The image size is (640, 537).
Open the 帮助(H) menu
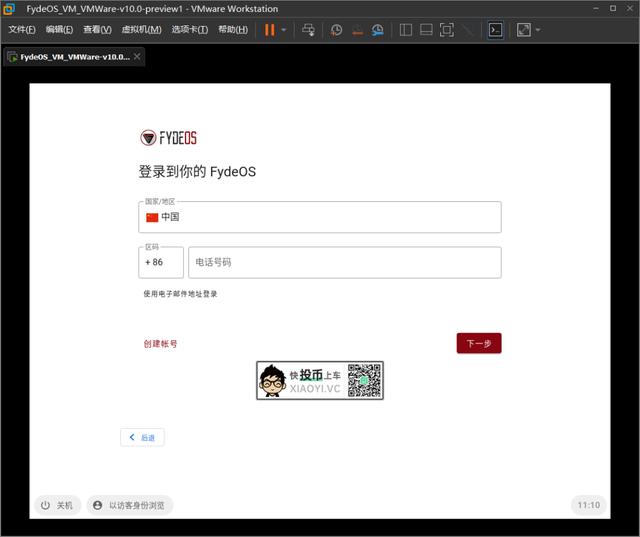233,29
